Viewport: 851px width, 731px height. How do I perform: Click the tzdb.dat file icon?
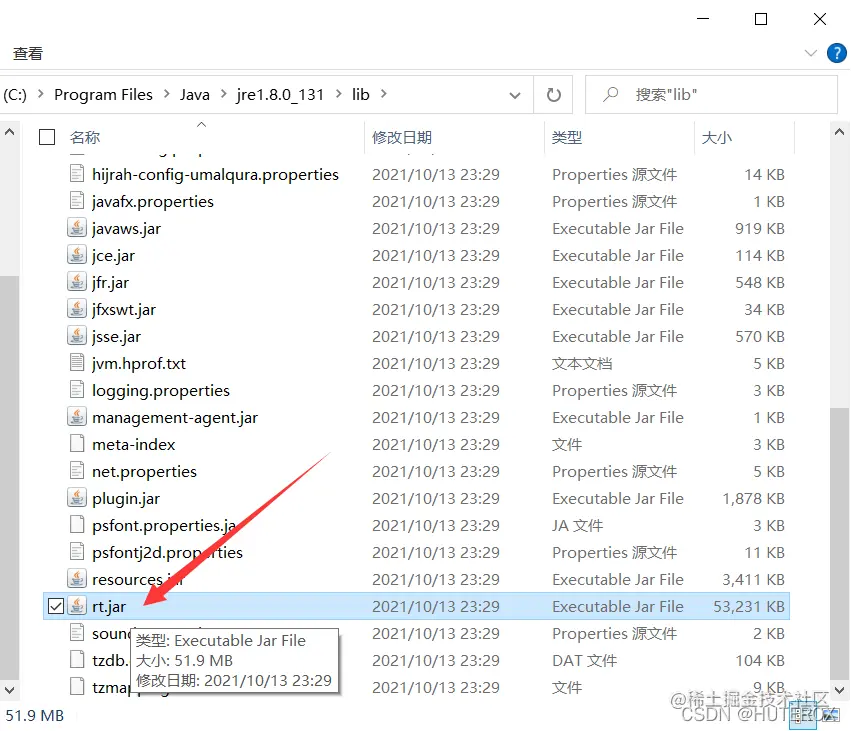(77, 660)
